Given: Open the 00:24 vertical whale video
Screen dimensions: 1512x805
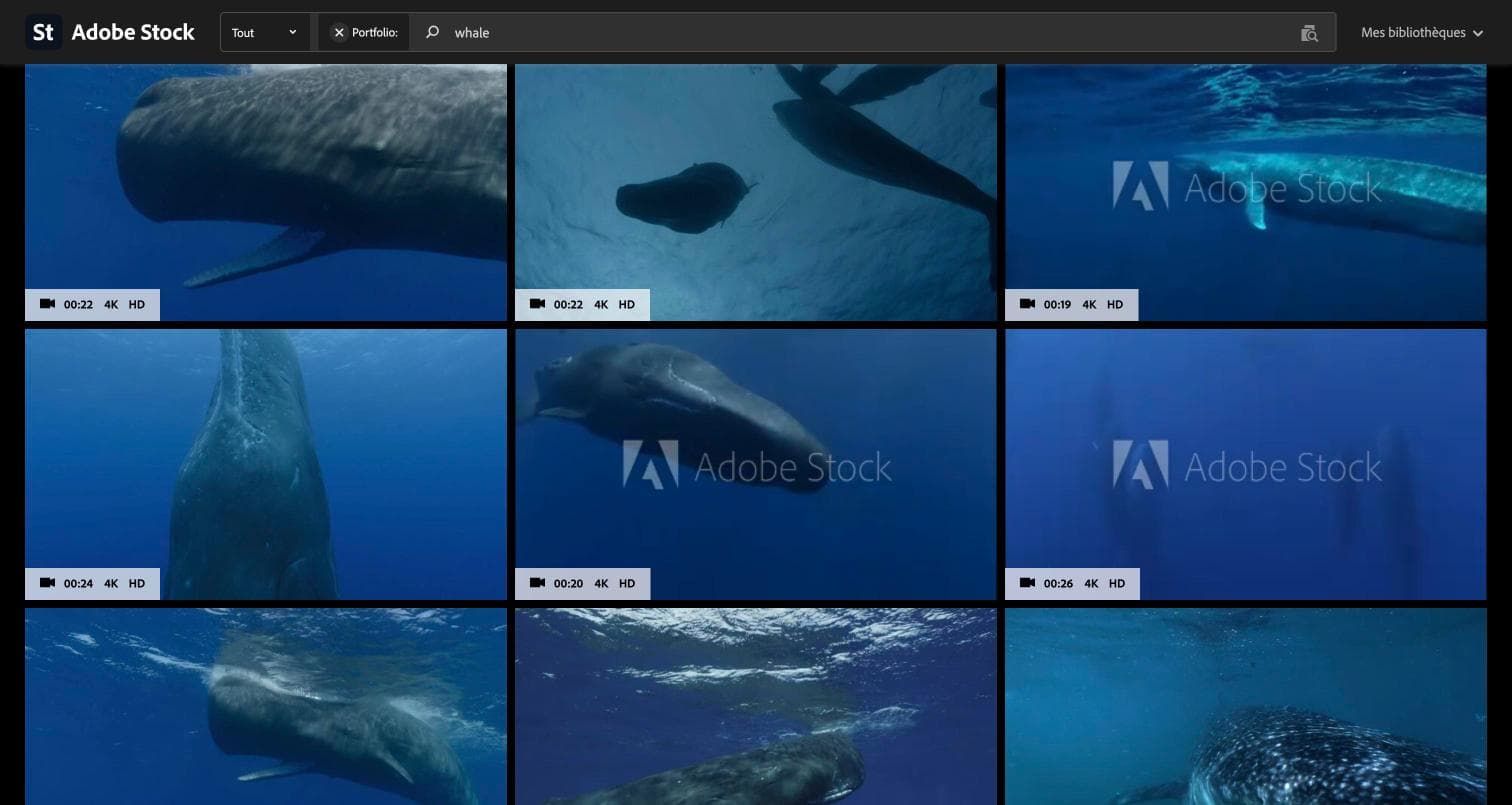Looking at the screenshot, I should pos(266,465).
